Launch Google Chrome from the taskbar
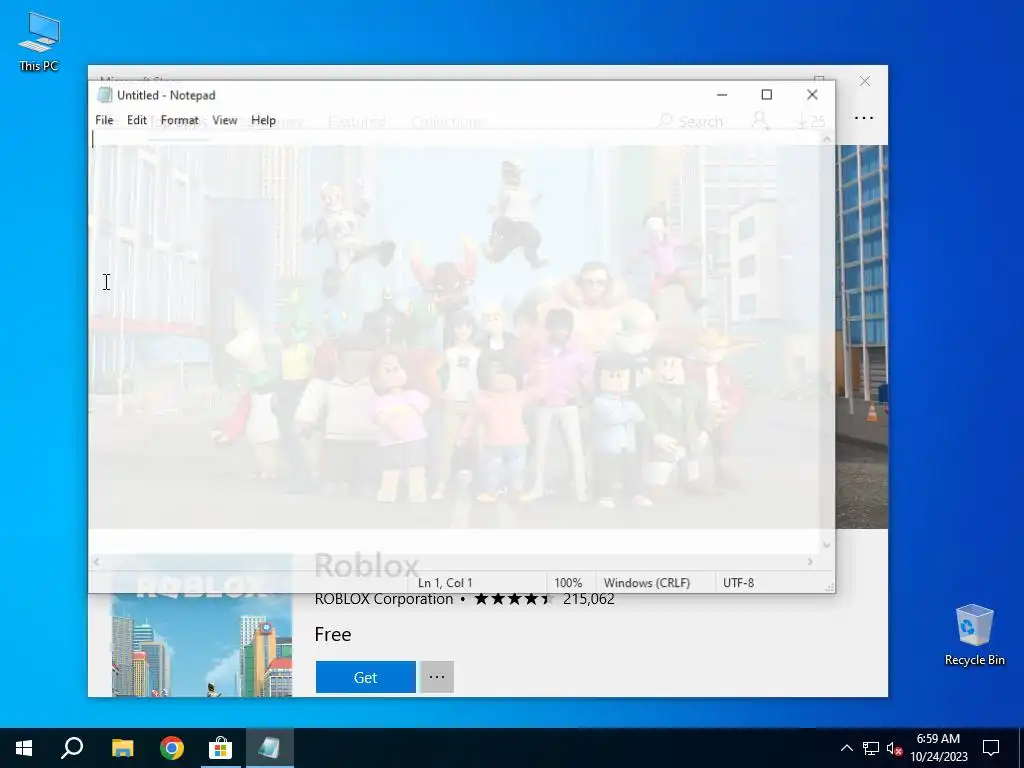Viewport: 1024px width, 768px height. click(172, 748)
